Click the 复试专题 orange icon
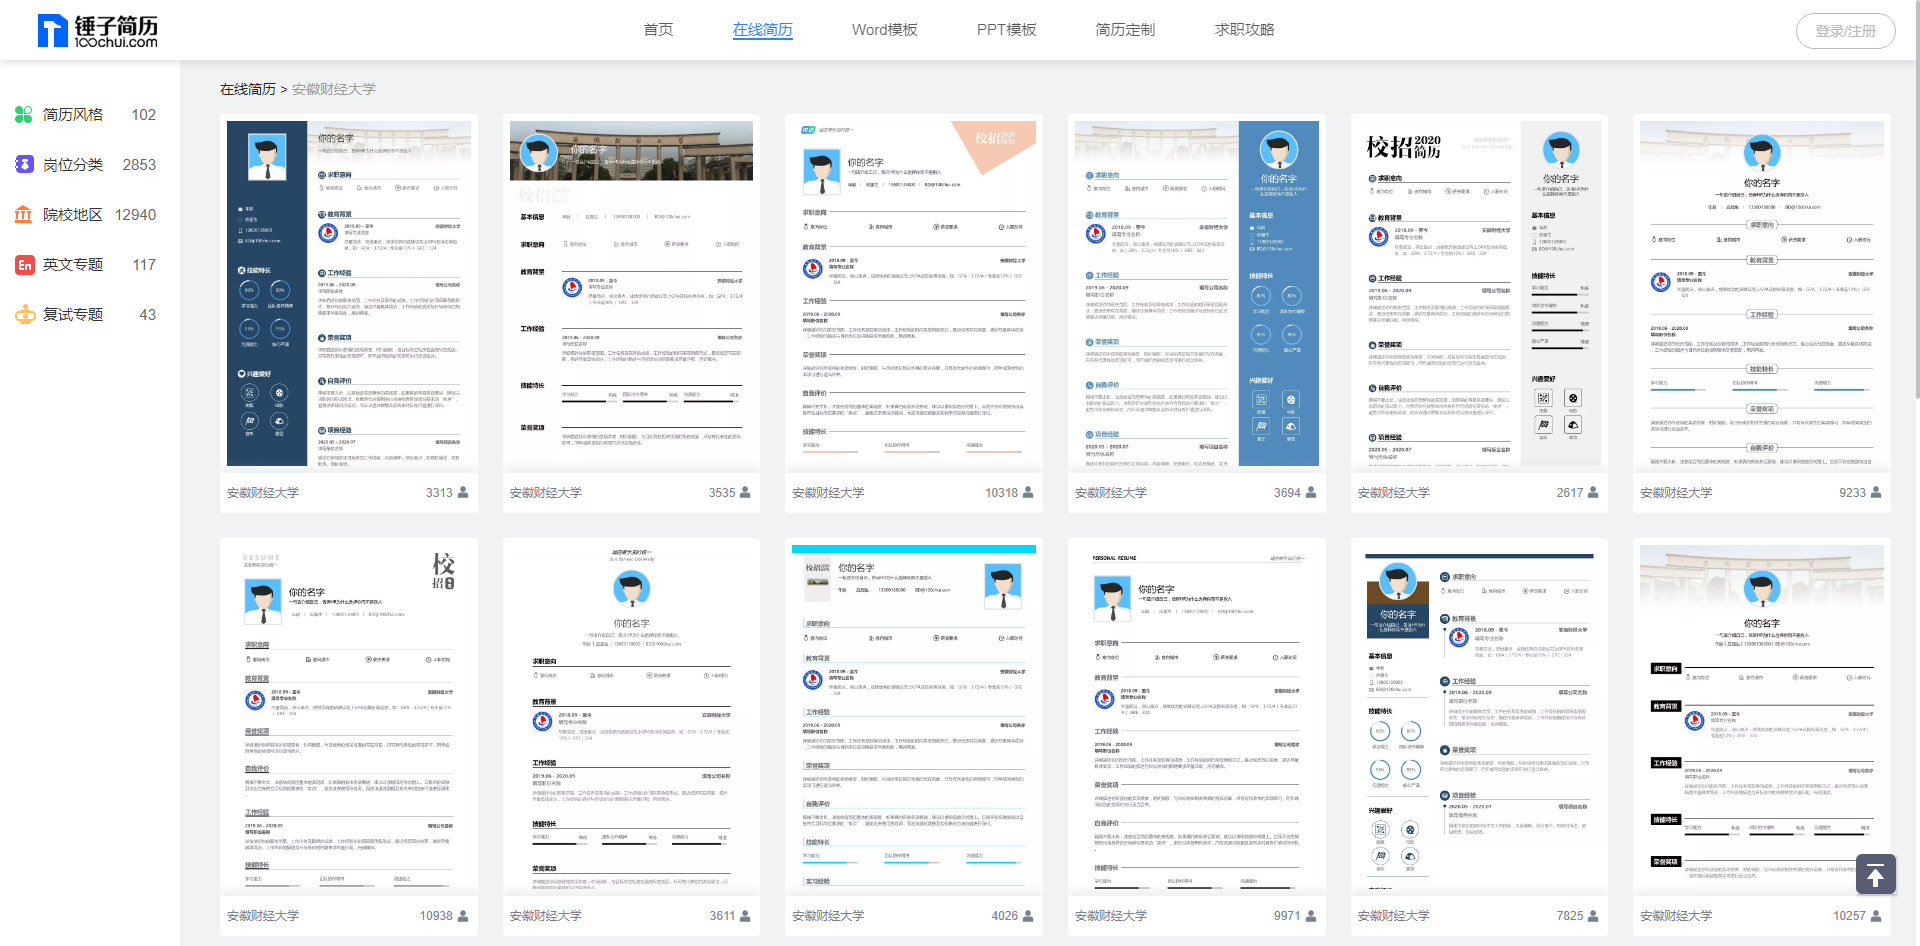 [x=24, y=314]
